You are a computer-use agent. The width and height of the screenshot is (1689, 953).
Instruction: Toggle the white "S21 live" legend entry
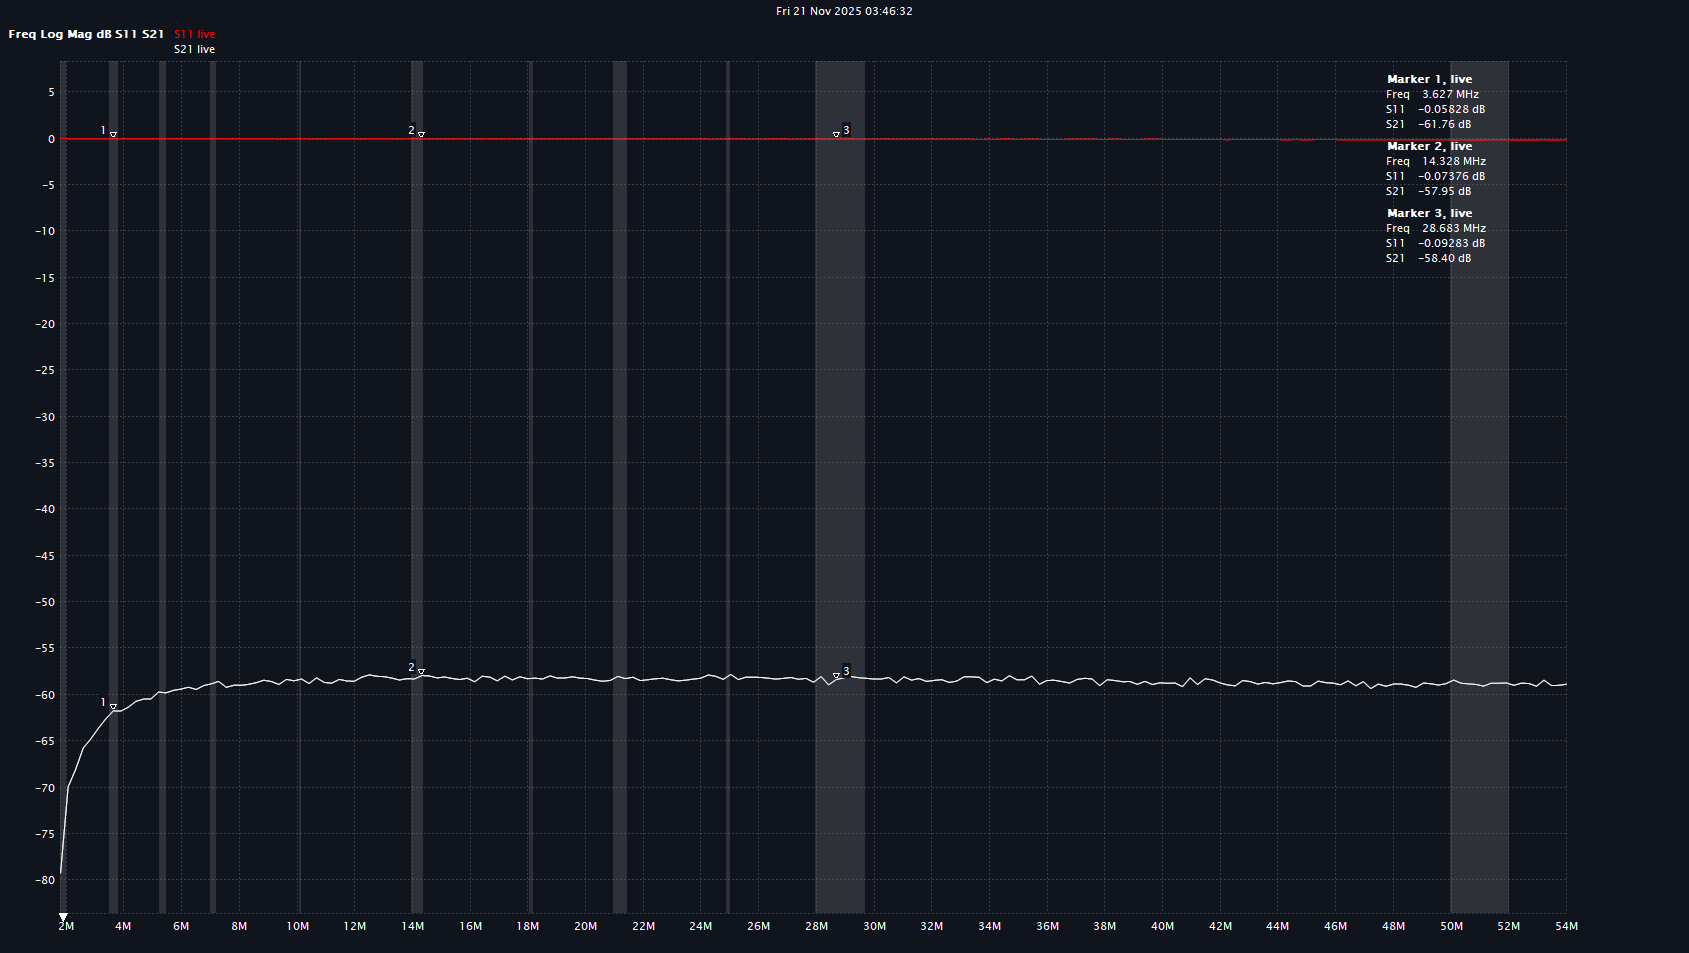(194, 49)
